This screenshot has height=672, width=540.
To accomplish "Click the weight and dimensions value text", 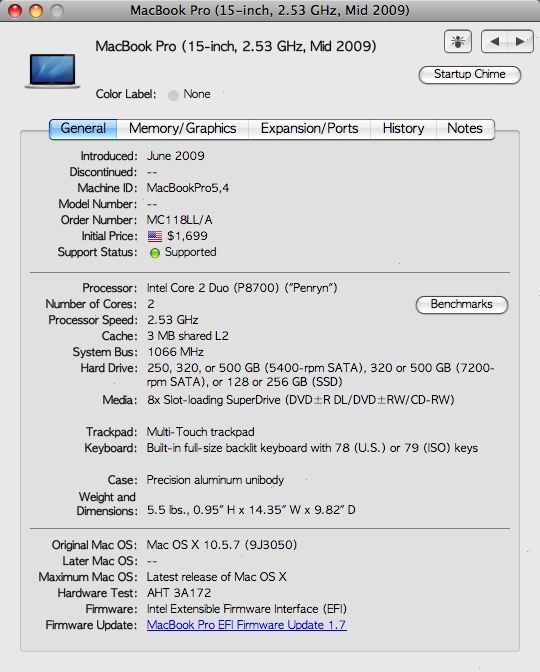I will [x=251, y=510].
